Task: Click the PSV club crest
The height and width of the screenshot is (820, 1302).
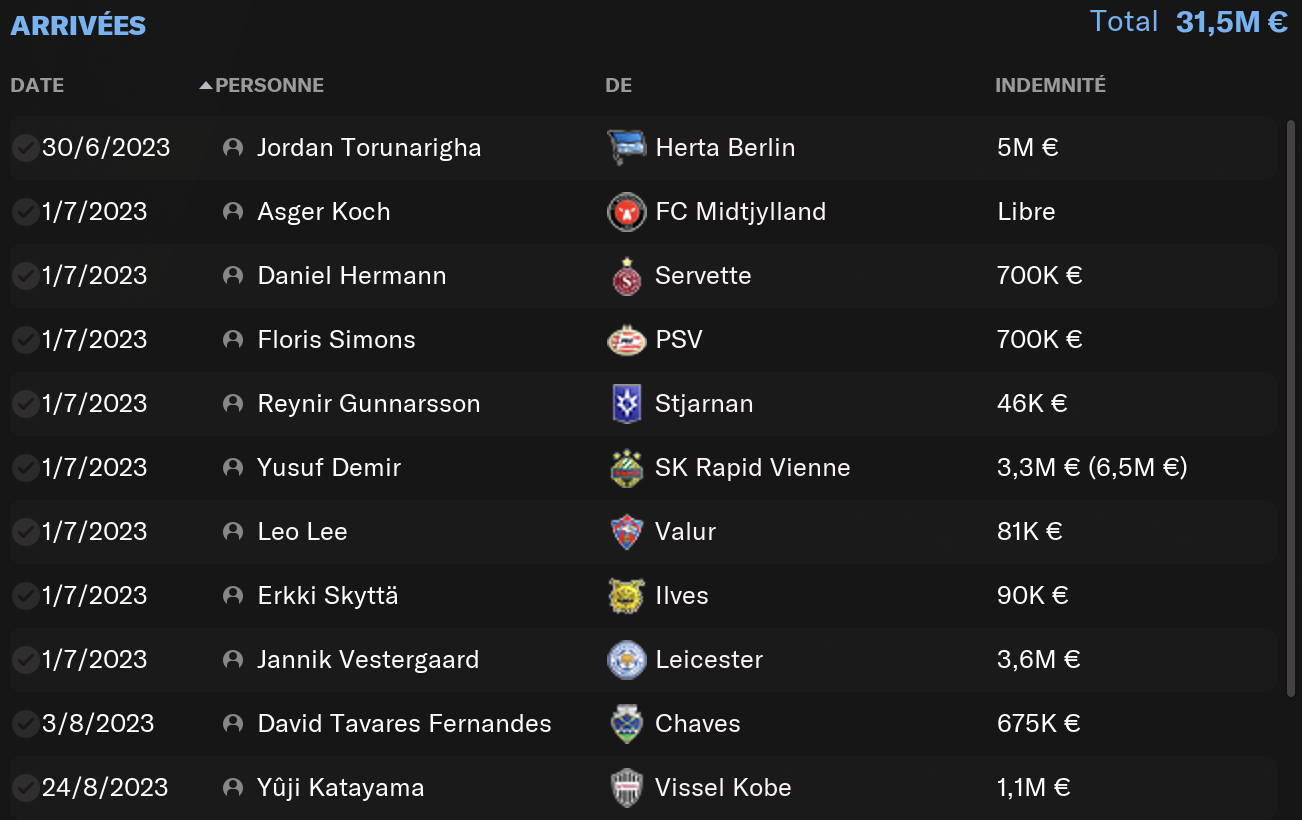Action: [627, 340]
